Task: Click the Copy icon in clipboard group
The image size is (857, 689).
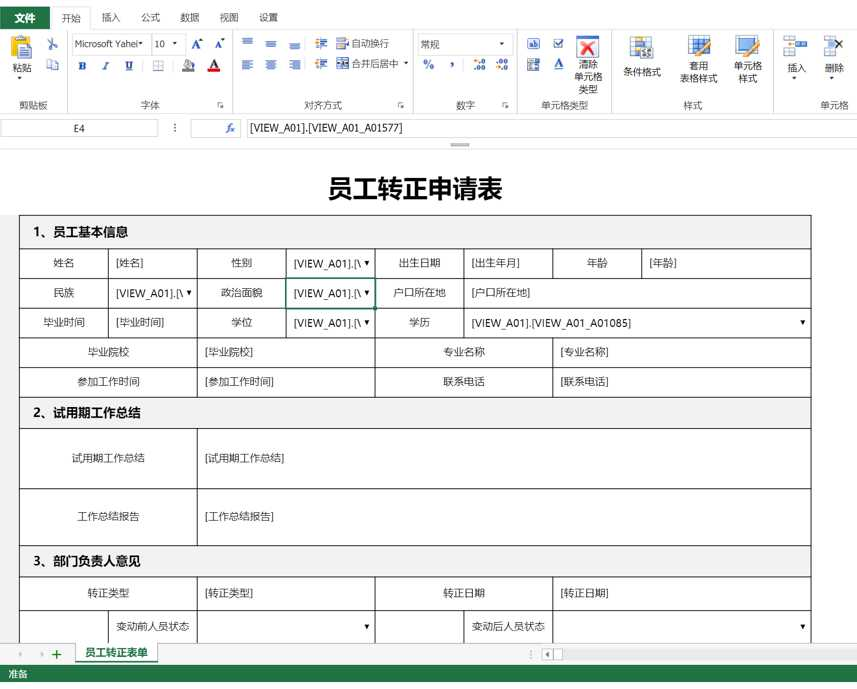Action: [x=52, y=65]
